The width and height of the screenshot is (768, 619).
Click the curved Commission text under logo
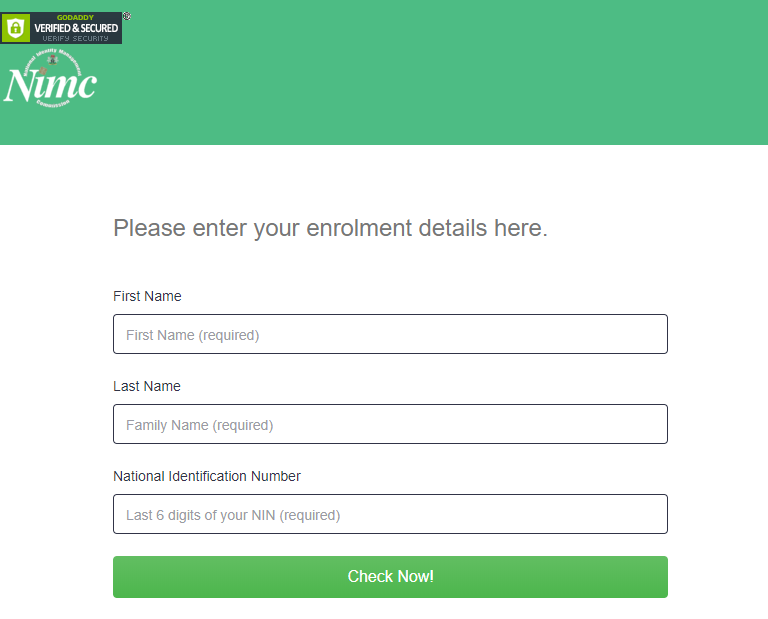point(53,104)
